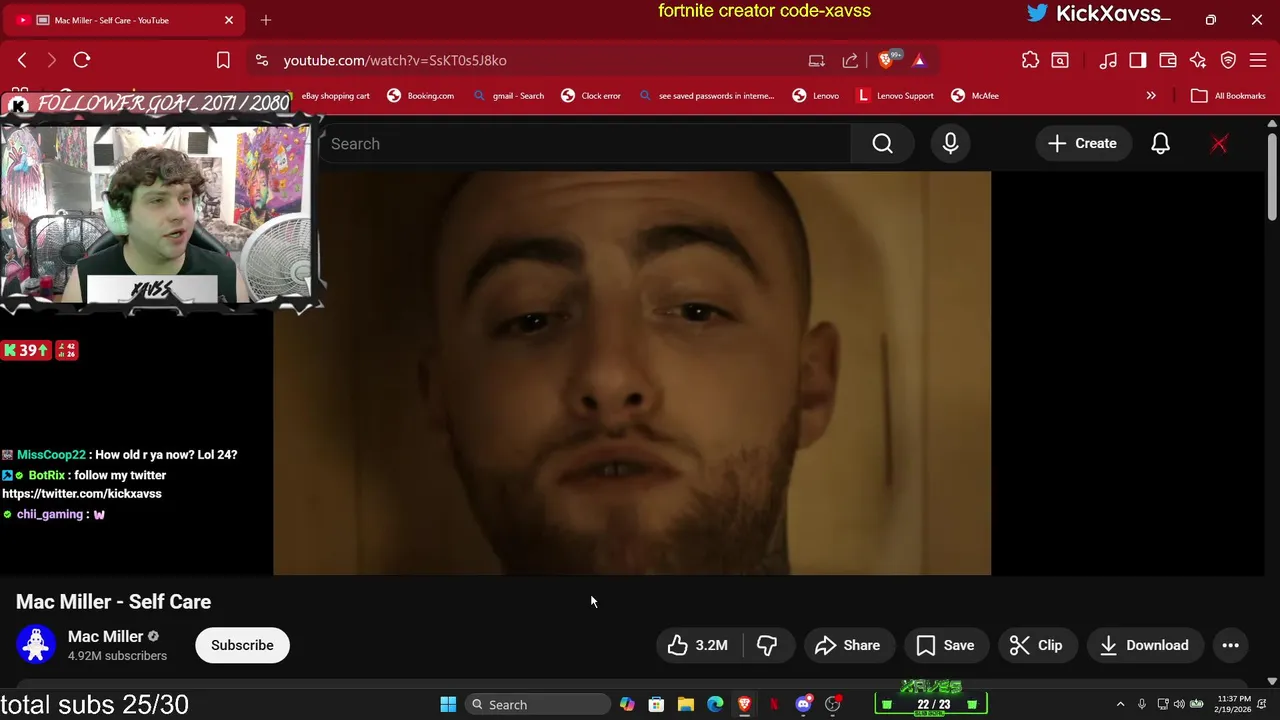Screen dimensions: 1280x720
Task: Open OBS Studio from the taskbar
Action: coord(833,704)
